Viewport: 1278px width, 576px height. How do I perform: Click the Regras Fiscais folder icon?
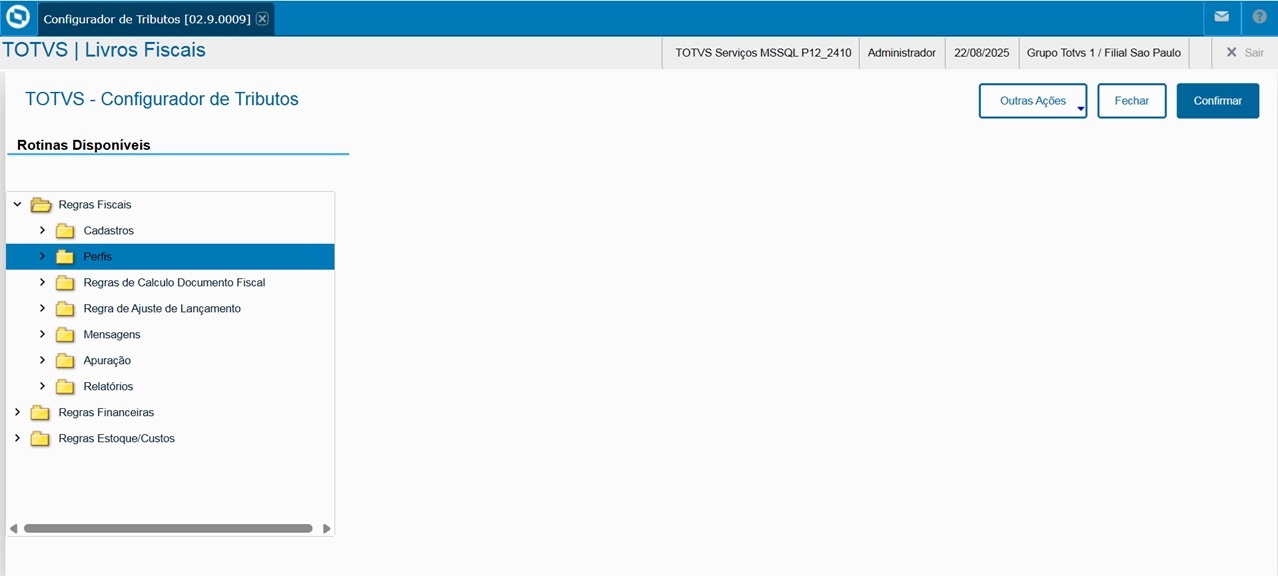pyautogui.click(x=41, y=205)
